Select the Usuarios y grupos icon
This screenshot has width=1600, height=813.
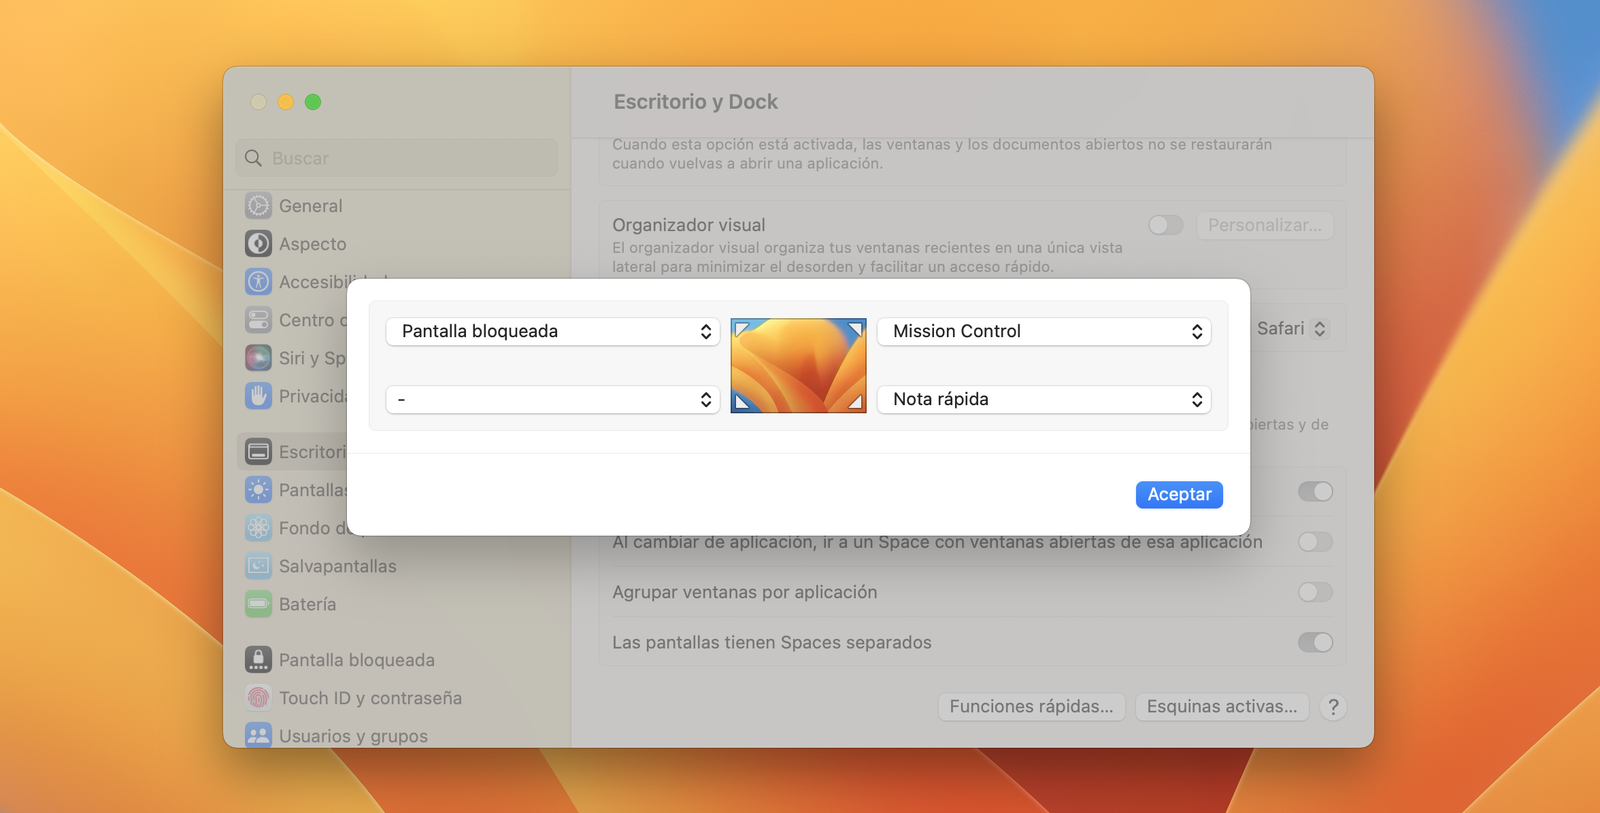[x=258, y=736]
